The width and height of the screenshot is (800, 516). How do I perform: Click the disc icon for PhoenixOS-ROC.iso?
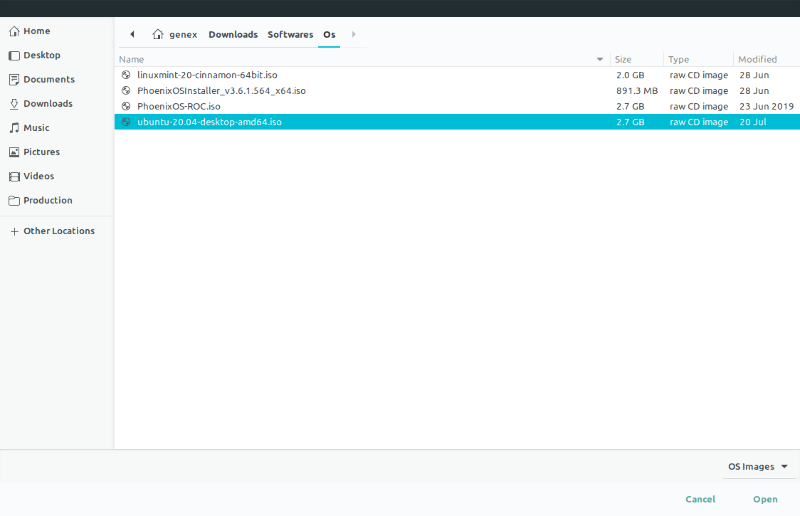point(126,106)
